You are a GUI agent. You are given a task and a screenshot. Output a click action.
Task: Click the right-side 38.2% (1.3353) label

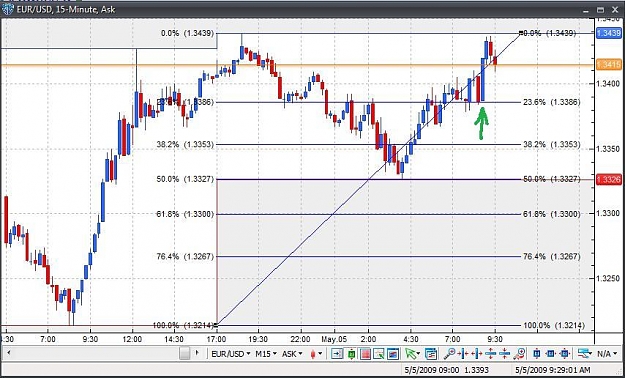coord(552,144)
